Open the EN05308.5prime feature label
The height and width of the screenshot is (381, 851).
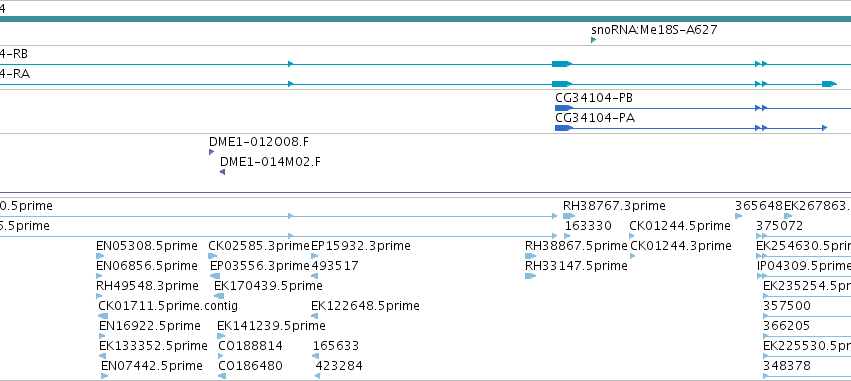147,246
